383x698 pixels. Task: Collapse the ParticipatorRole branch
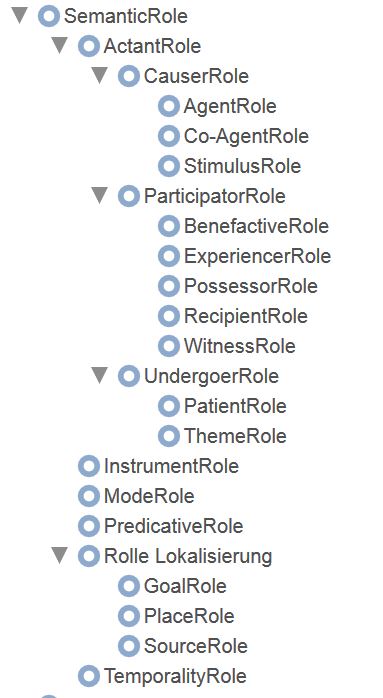click(99, 195)
